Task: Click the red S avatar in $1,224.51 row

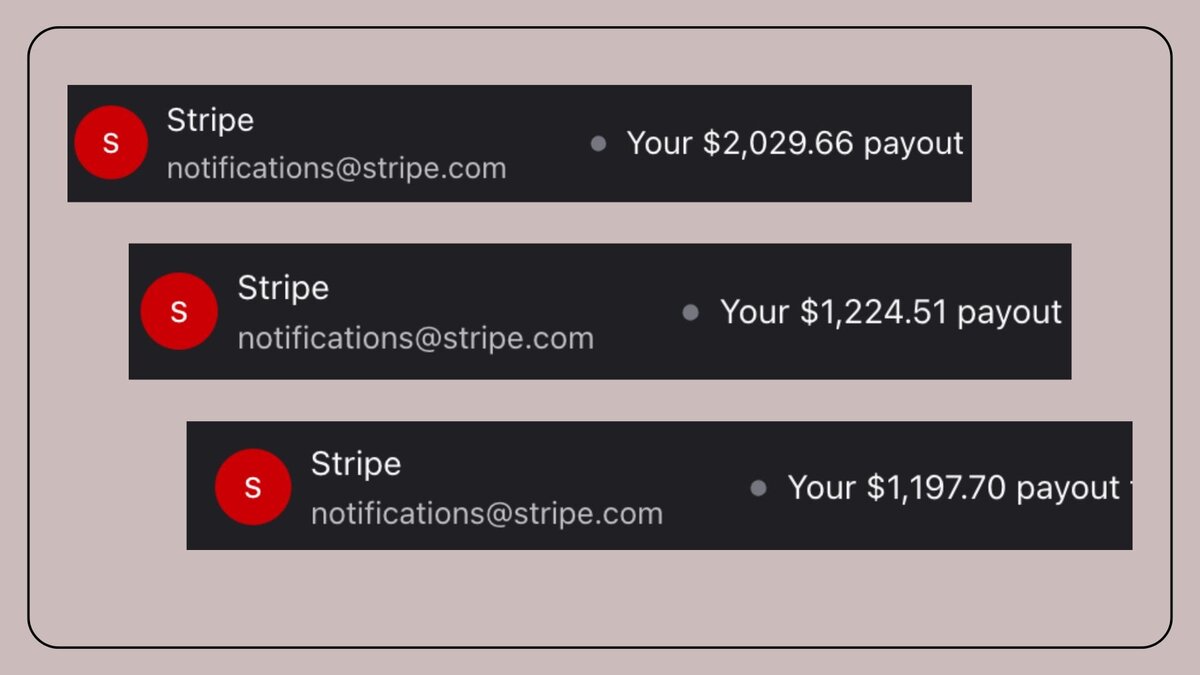Action: [x=179, y=311]
